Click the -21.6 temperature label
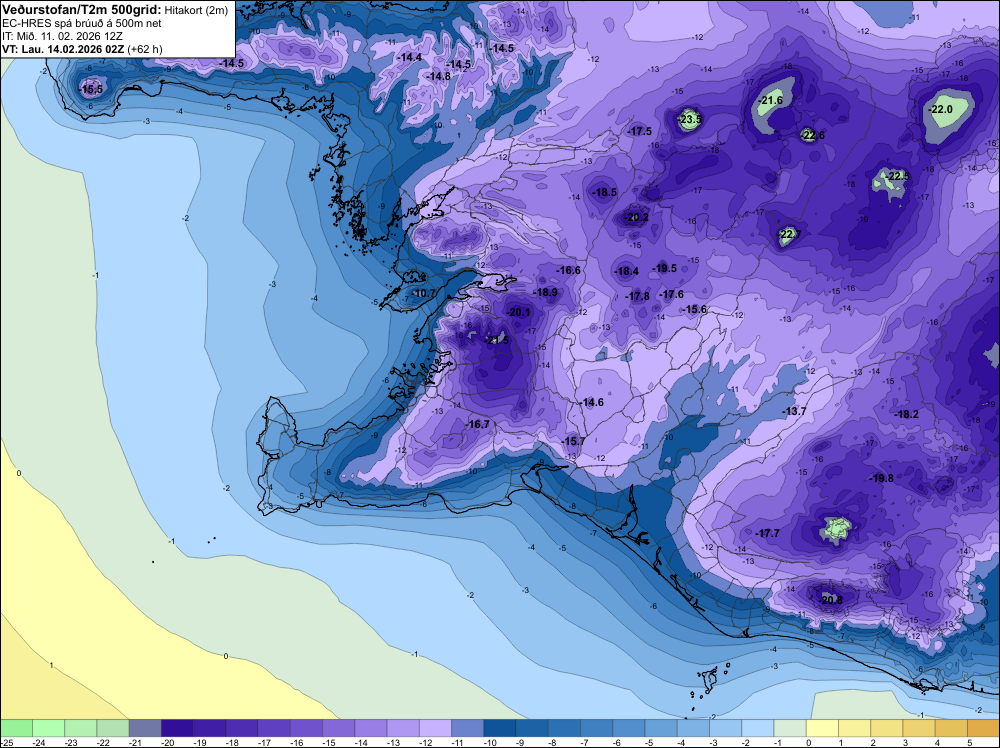This screenshot has height=748, width=1000. [771, 100]
